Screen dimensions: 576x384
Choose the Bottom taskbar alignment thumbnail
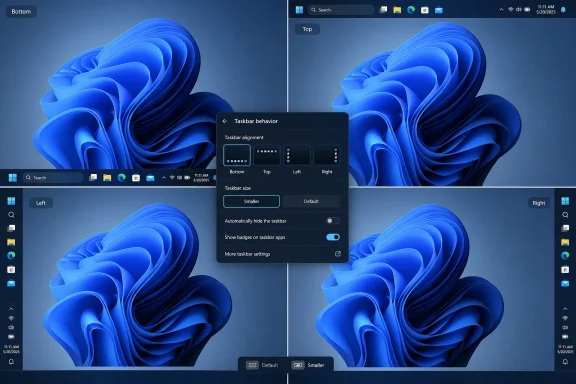click(237, 155)
